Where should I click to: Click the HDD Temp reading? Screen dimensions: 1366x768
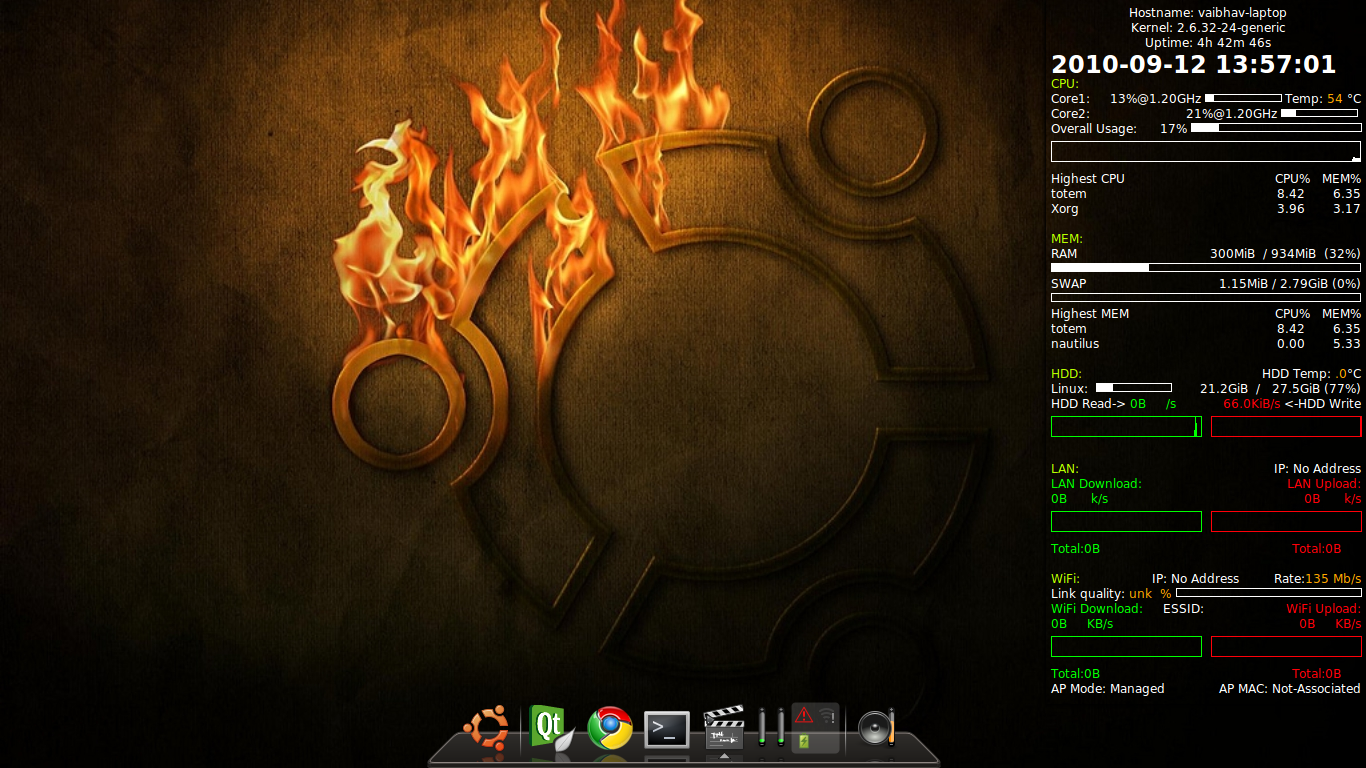click(1311, 374)
